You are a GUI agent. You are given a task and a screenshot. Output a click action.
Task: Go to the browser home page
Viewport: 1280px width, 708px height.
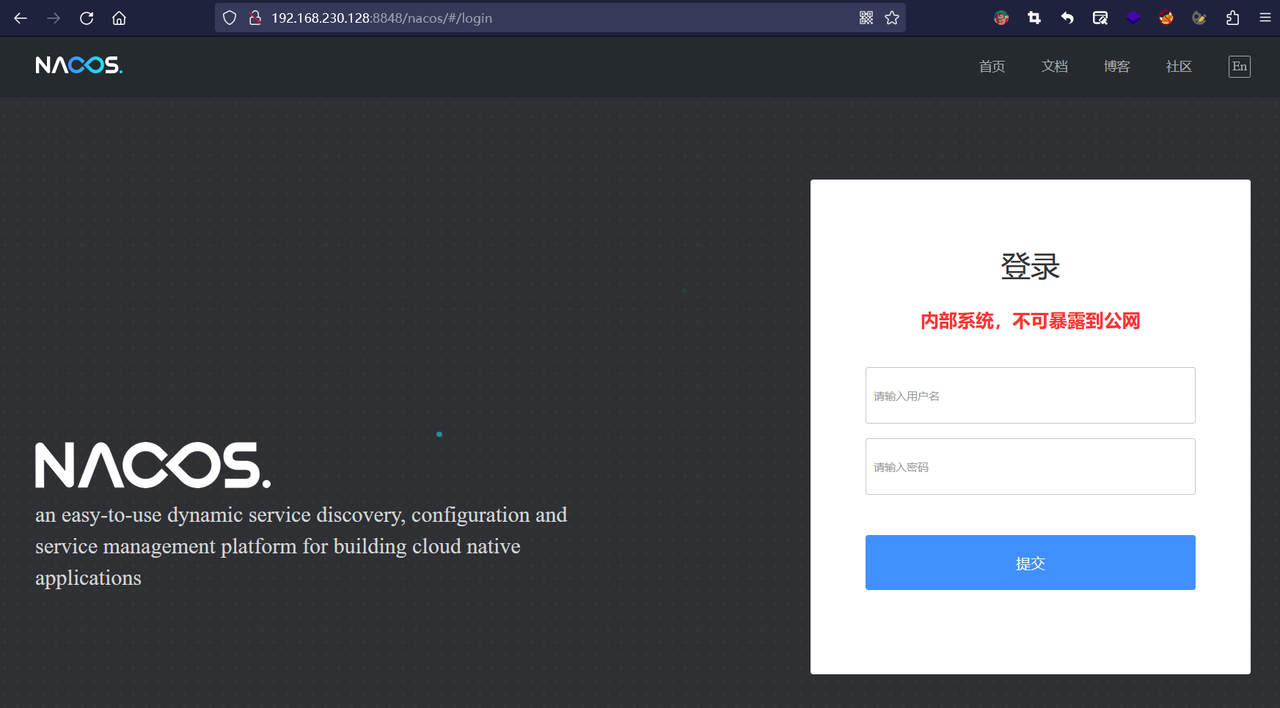pos(119,18)
